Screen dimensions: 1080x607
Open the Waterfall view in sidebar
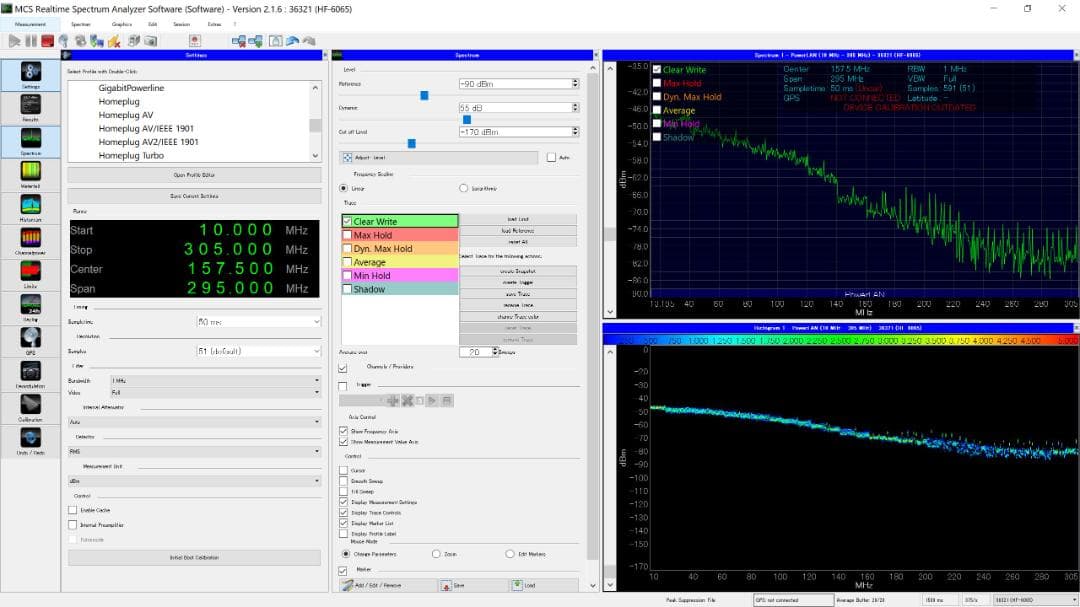[30, 173]
